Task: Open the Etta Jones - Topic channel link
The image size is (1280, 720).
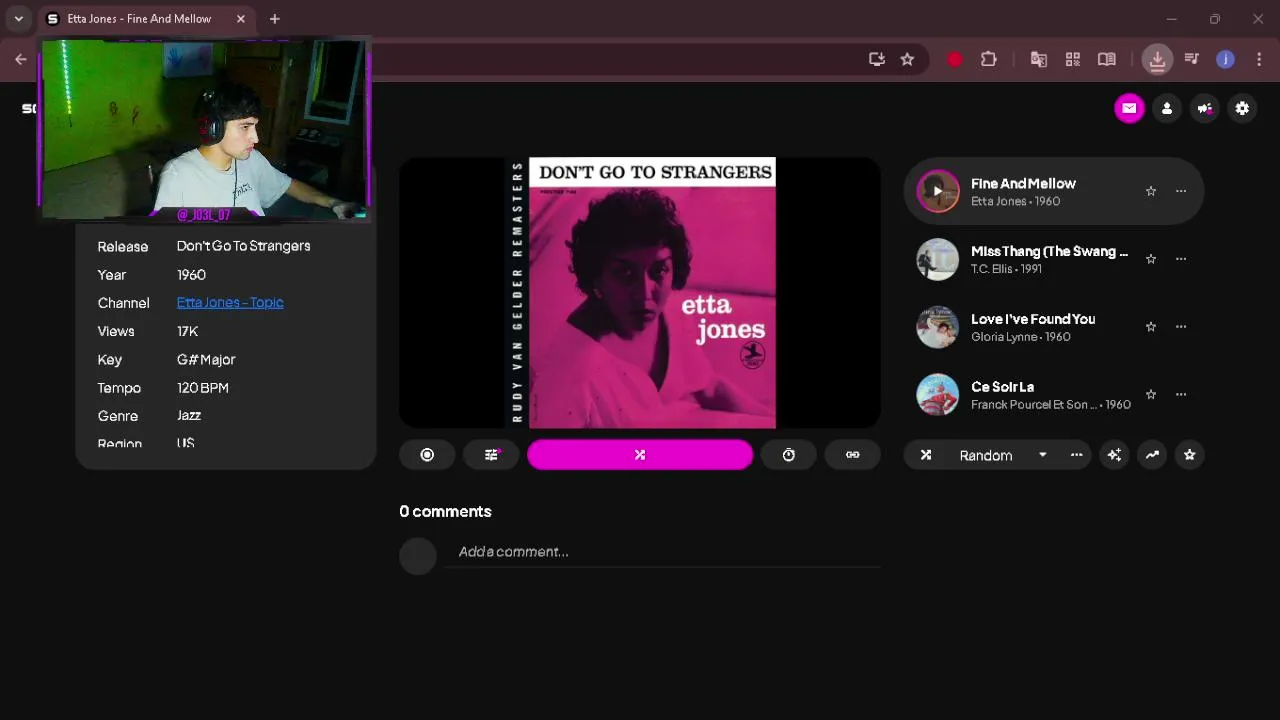Action: click(x=230, y=302)
